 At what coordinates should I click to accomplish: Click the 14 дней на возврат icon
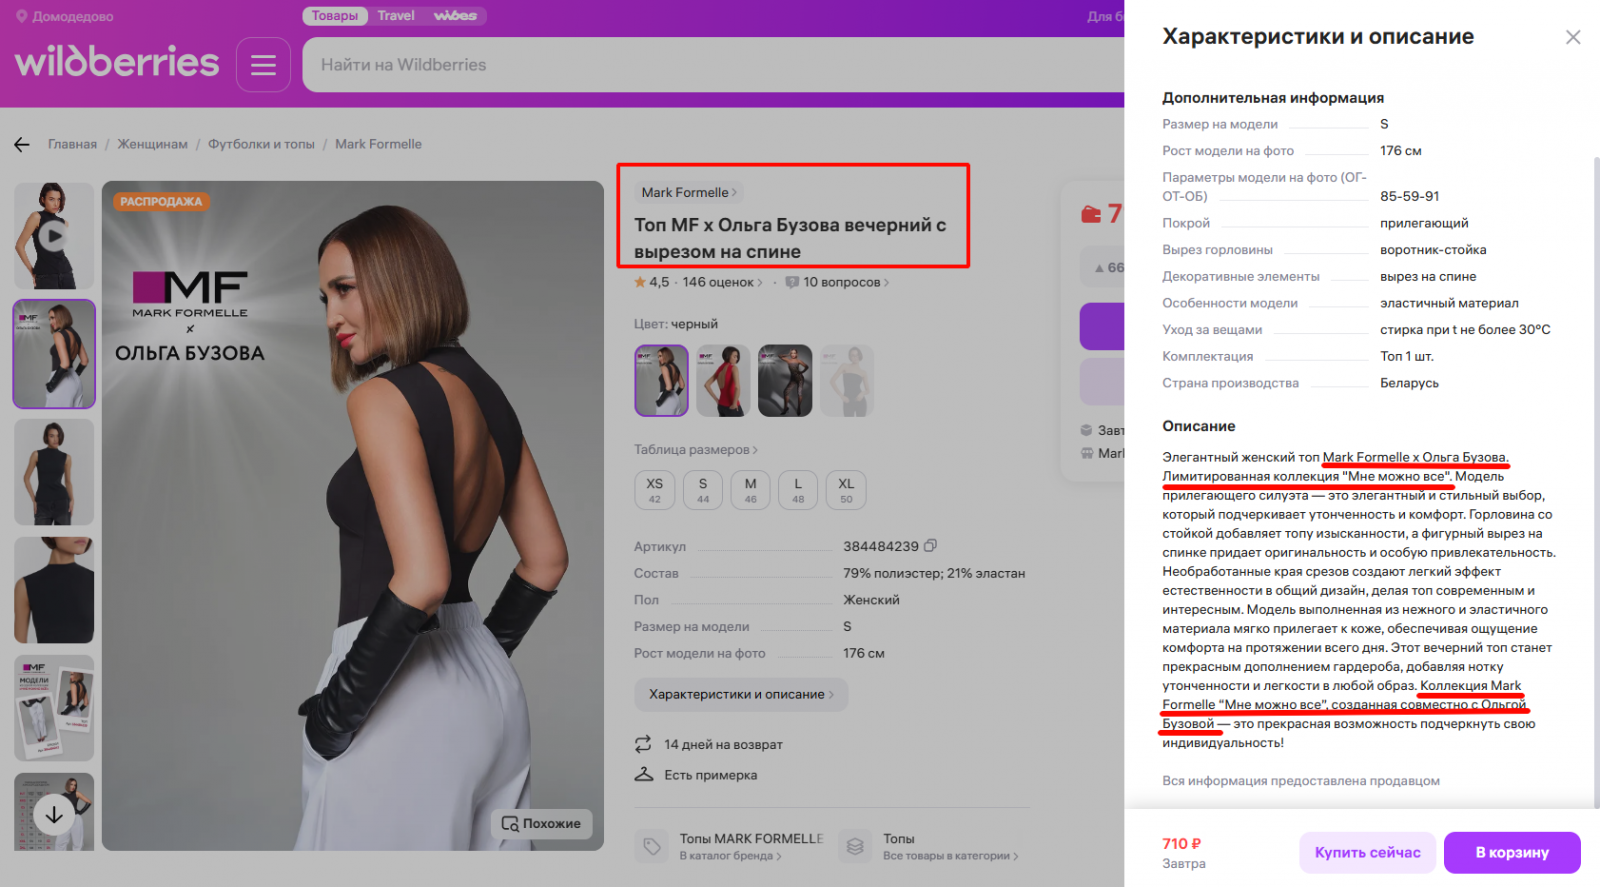(x=643, y=744)
